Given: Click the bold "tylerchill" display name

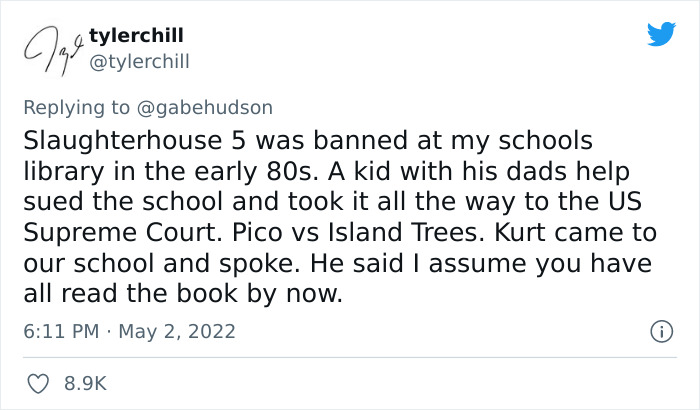Looking at the screenshot, I should pos(136,36).
